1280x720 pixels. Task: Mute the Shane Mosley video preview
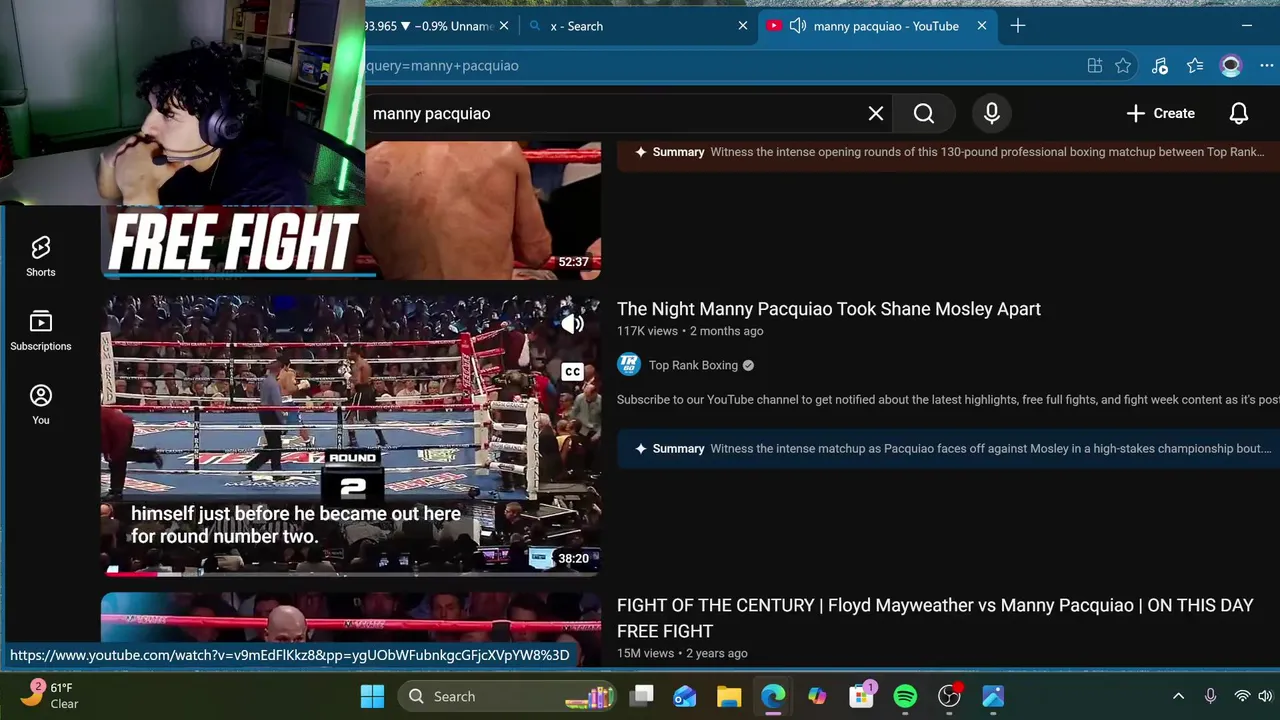click(572, 322)
